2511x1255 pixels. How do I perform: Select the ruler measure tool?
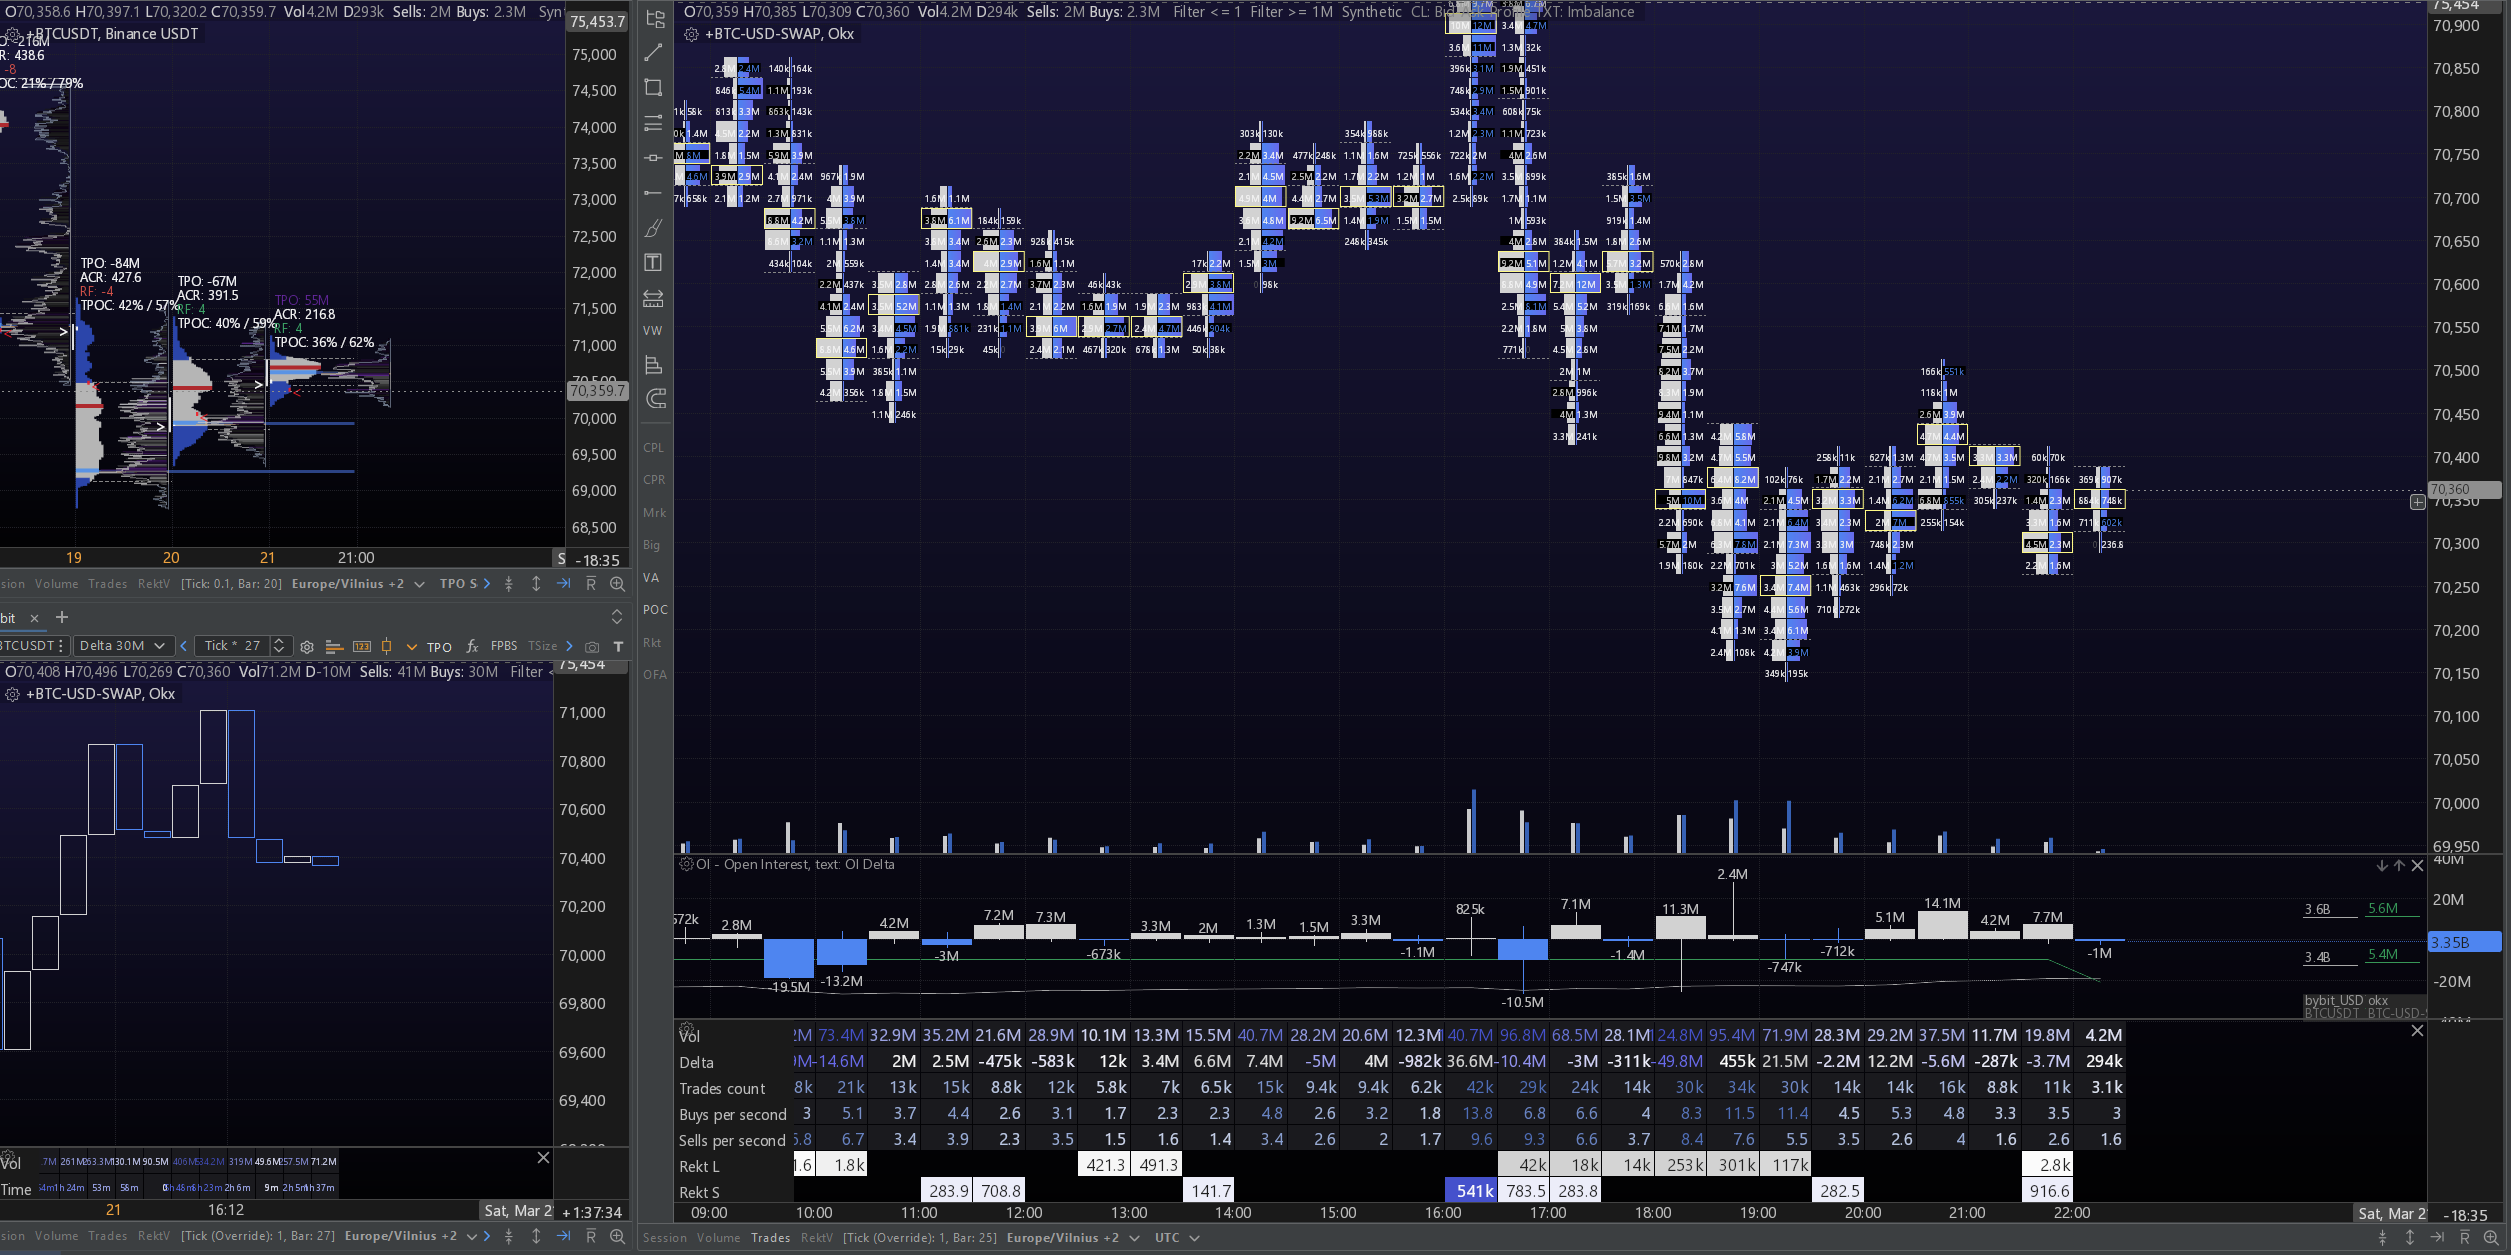point(654,298)
